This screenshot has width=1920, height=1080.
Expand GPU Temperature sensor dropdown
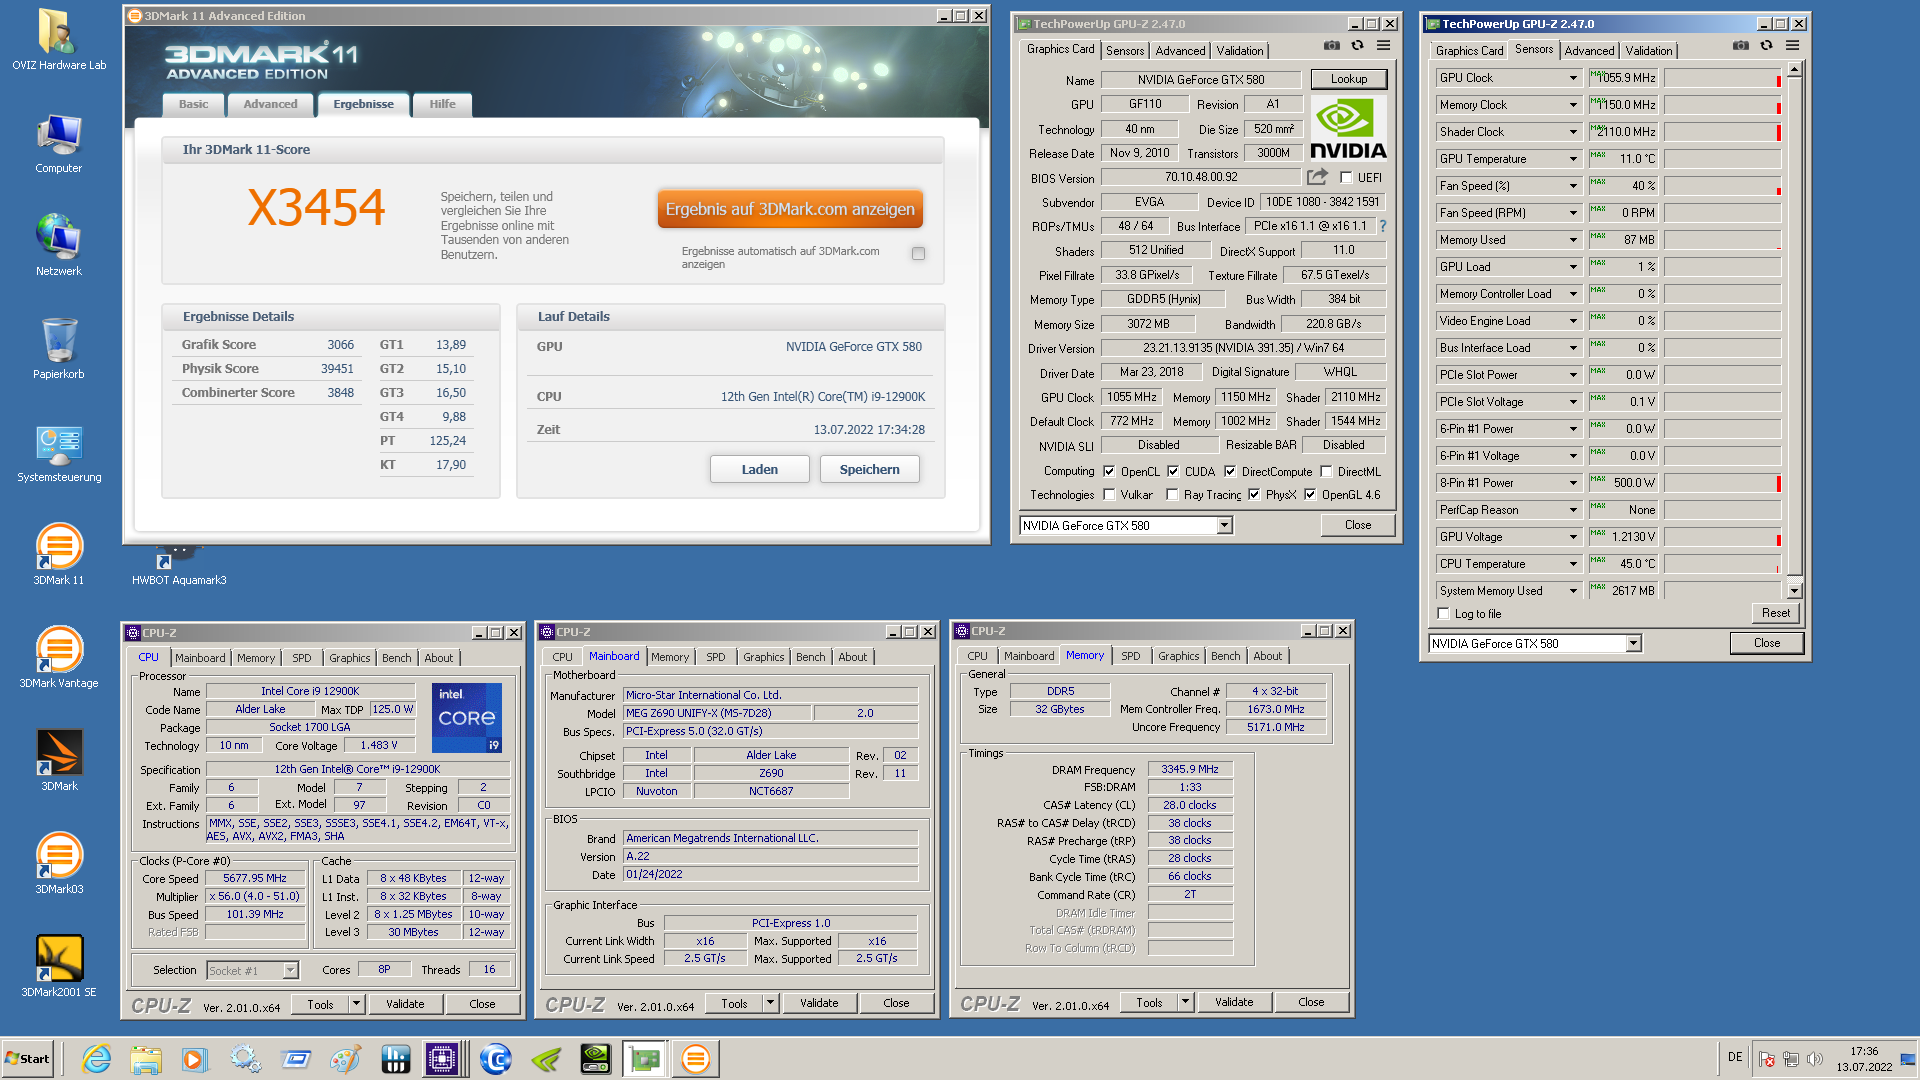click(x=1572, y=159)
